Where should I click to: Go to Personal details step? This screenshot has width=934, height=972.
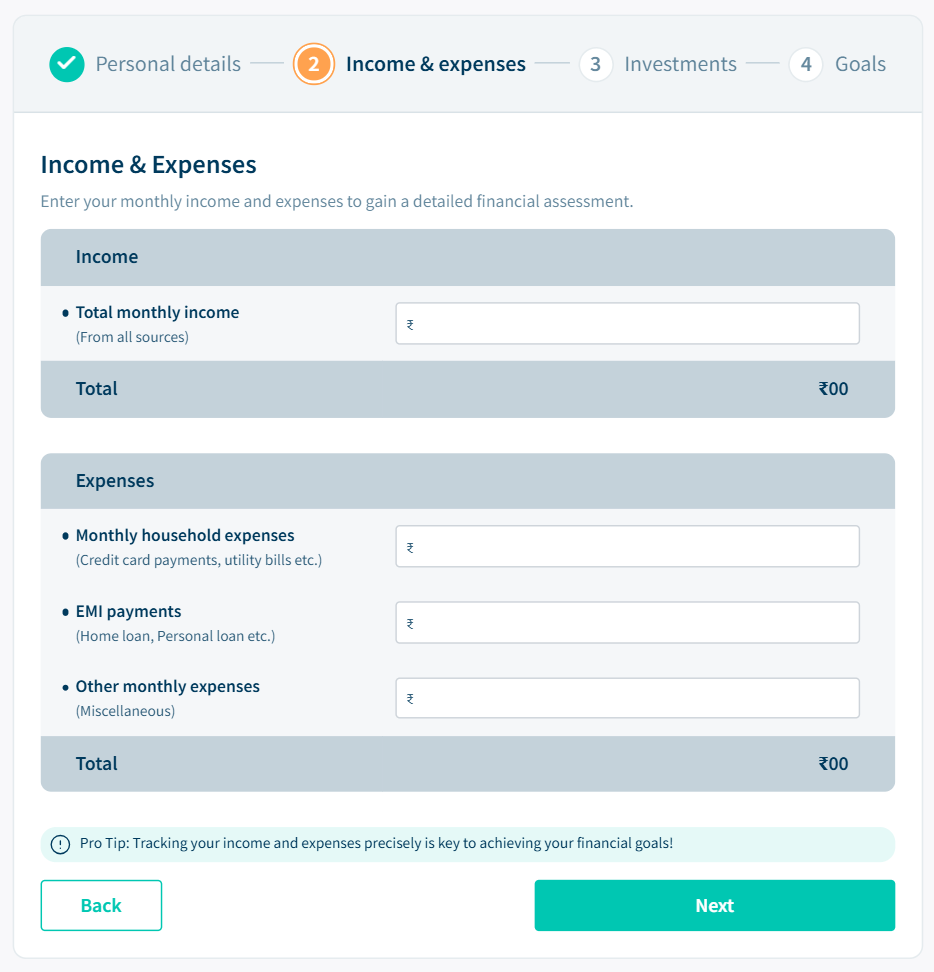pyautogui.click(x=168, y=65)
